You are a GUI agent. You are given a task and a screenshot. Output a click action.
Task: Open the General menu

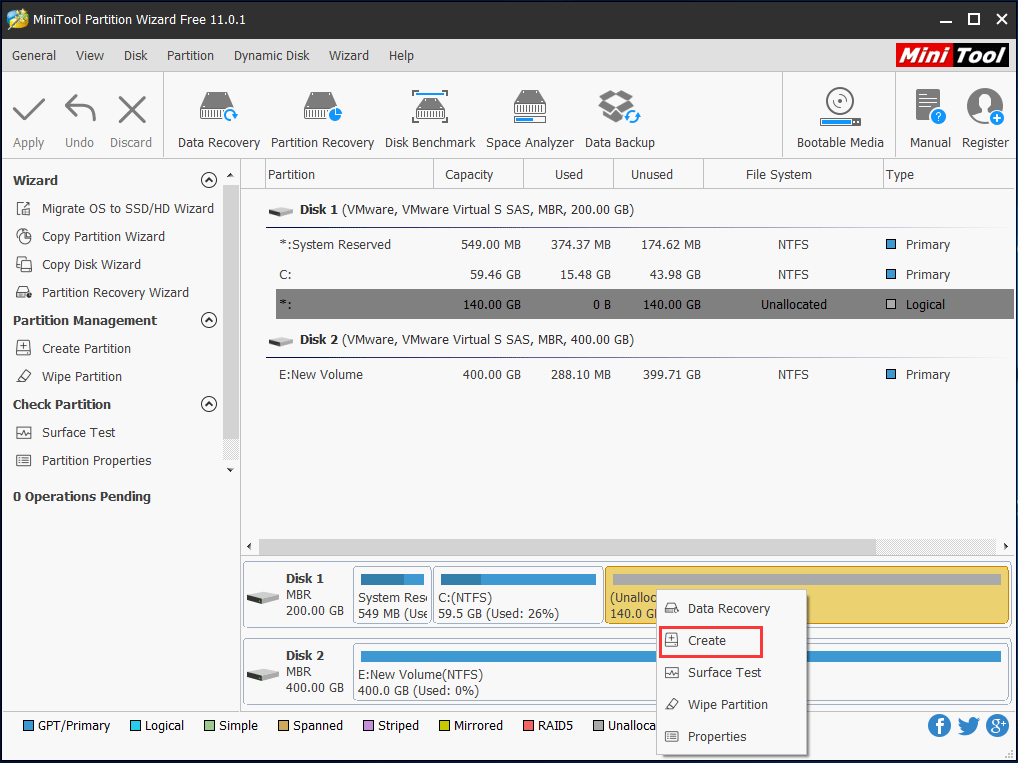coord(34,55)
